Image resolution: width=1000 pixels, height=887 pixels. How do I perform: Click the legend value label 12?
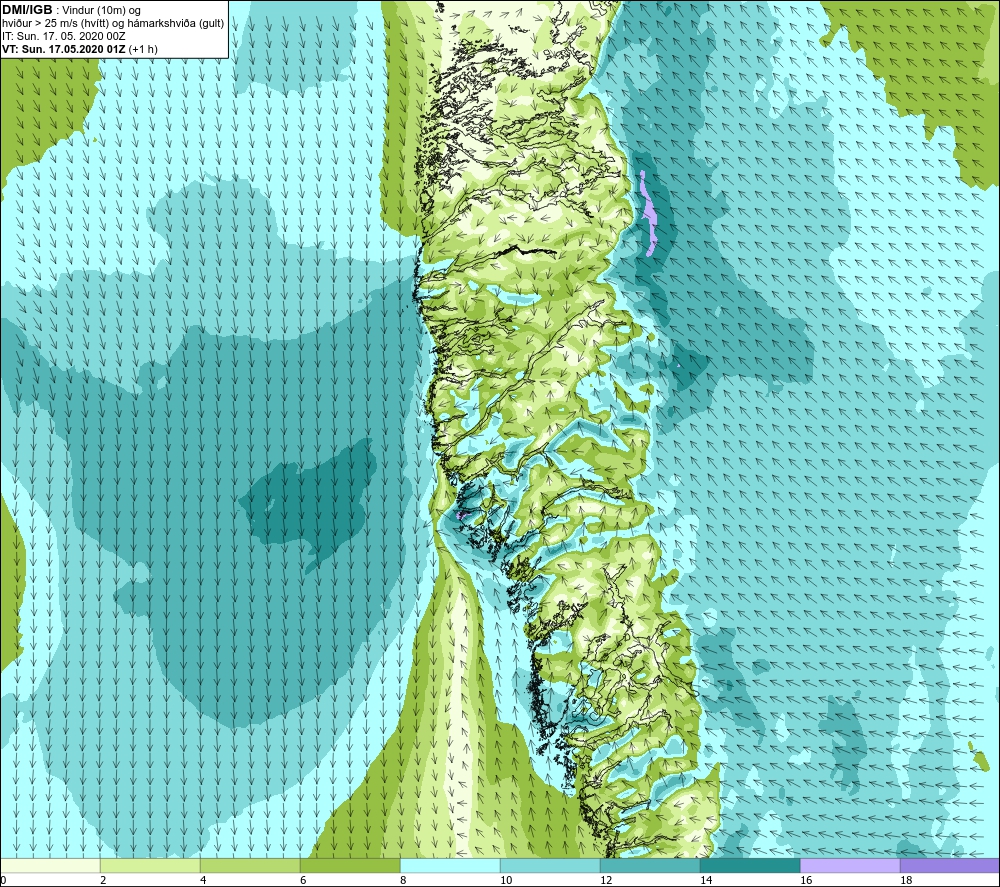(x=606, y=880)
